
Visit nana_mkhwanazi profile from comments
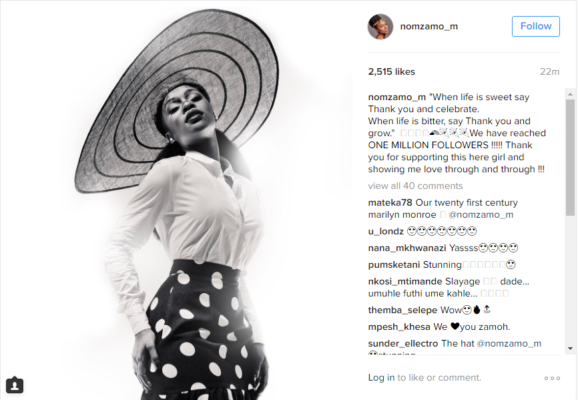(x=407, y=248)
